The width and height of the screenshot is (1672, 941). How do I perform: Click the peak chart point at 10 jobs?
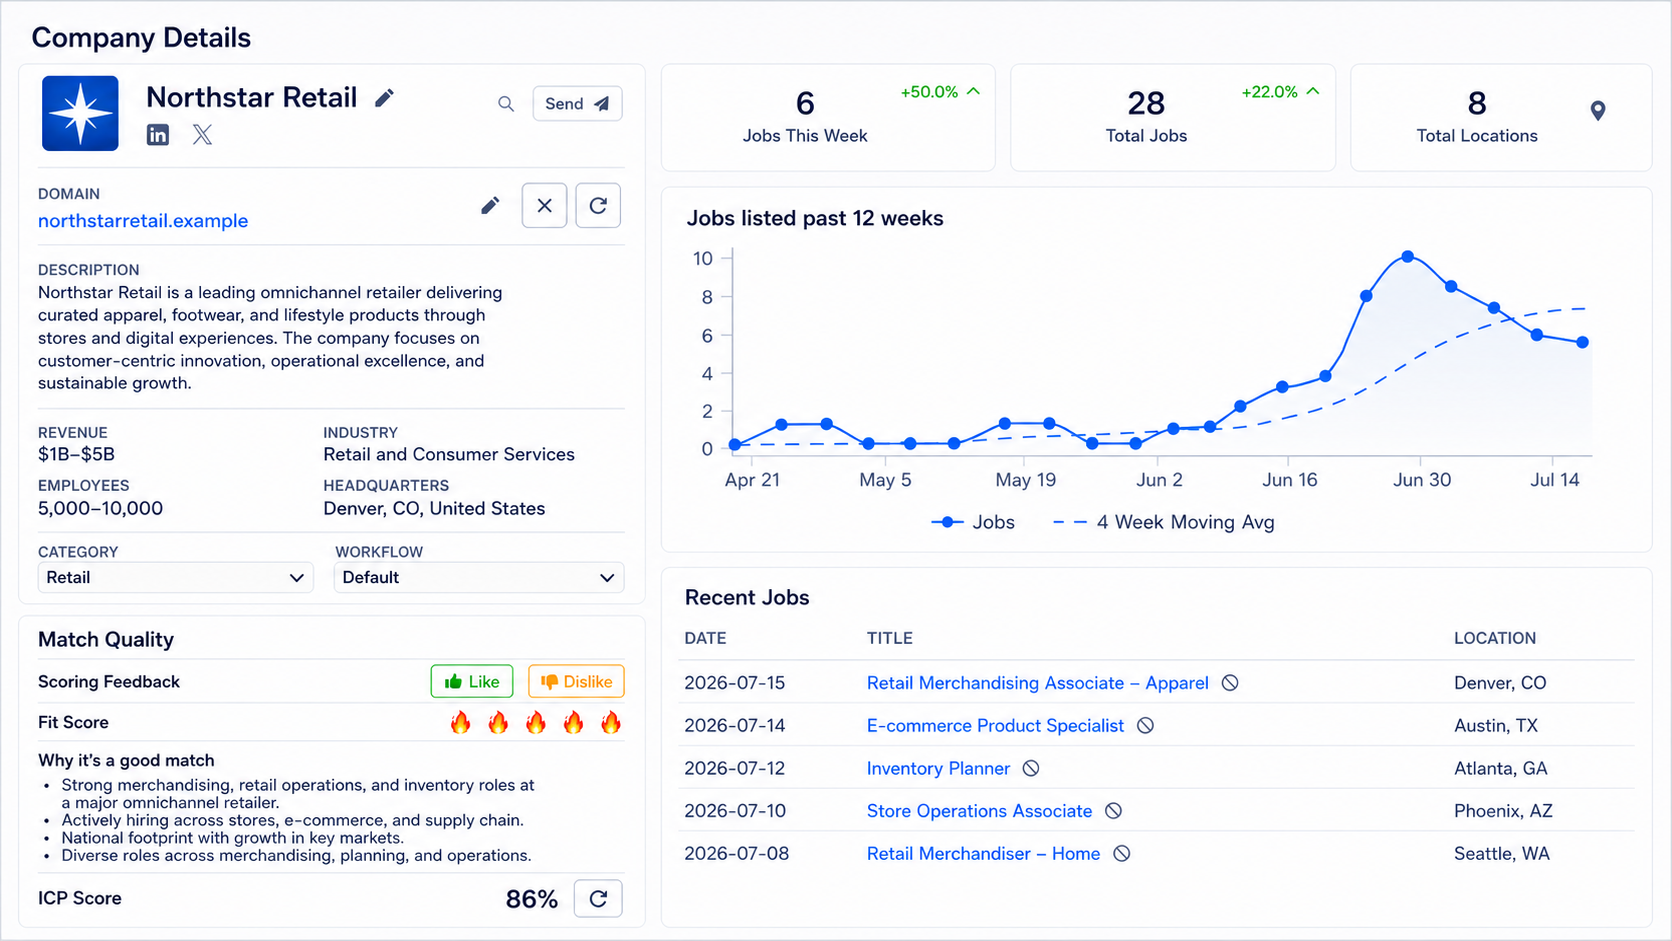click(x=1408, y=257)
